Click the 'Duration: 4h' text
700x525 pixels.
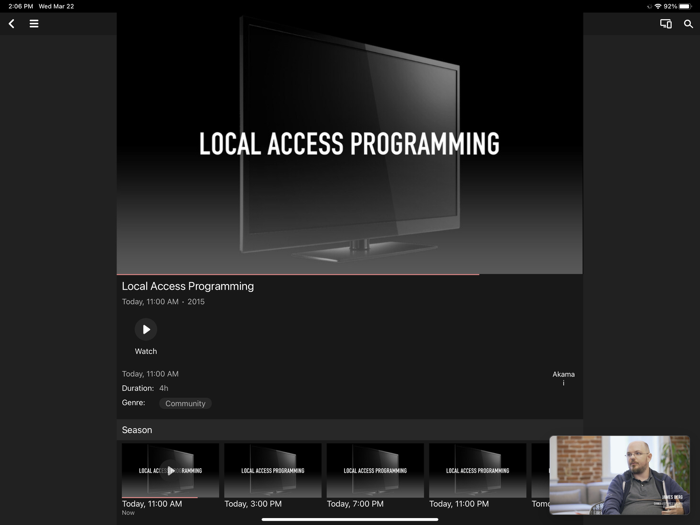(x=145, y=388)
